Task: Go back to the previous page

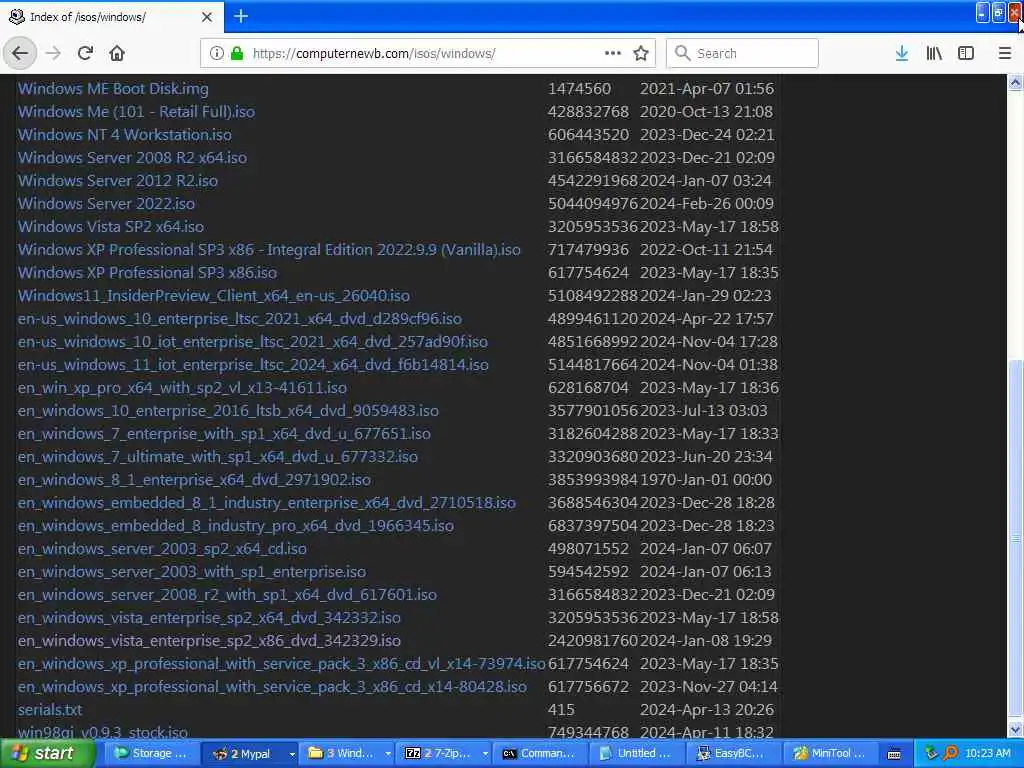Action: click(20, 53)
